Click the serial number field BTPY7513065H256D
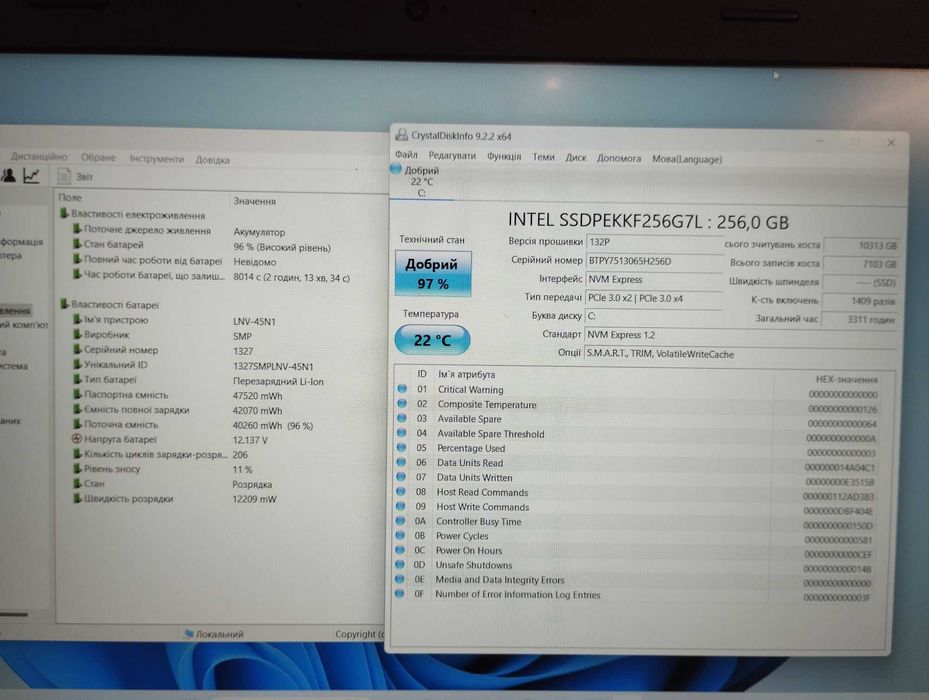Viewport: 929px width, 700px height. (x=655, y=261)
